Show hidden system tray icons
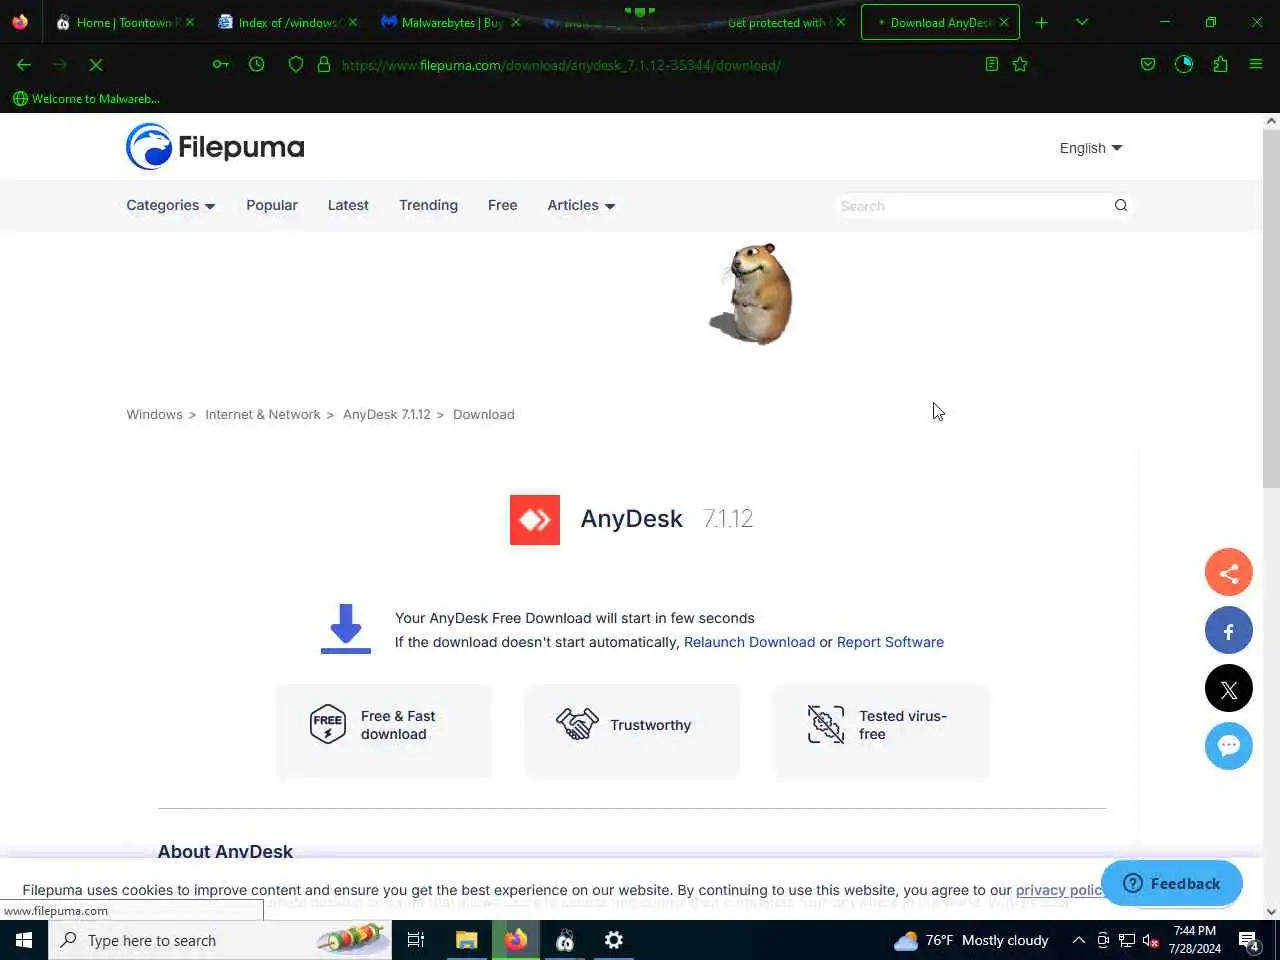This screenshot has width=1280, height=960. click(x=1079, y=940)
